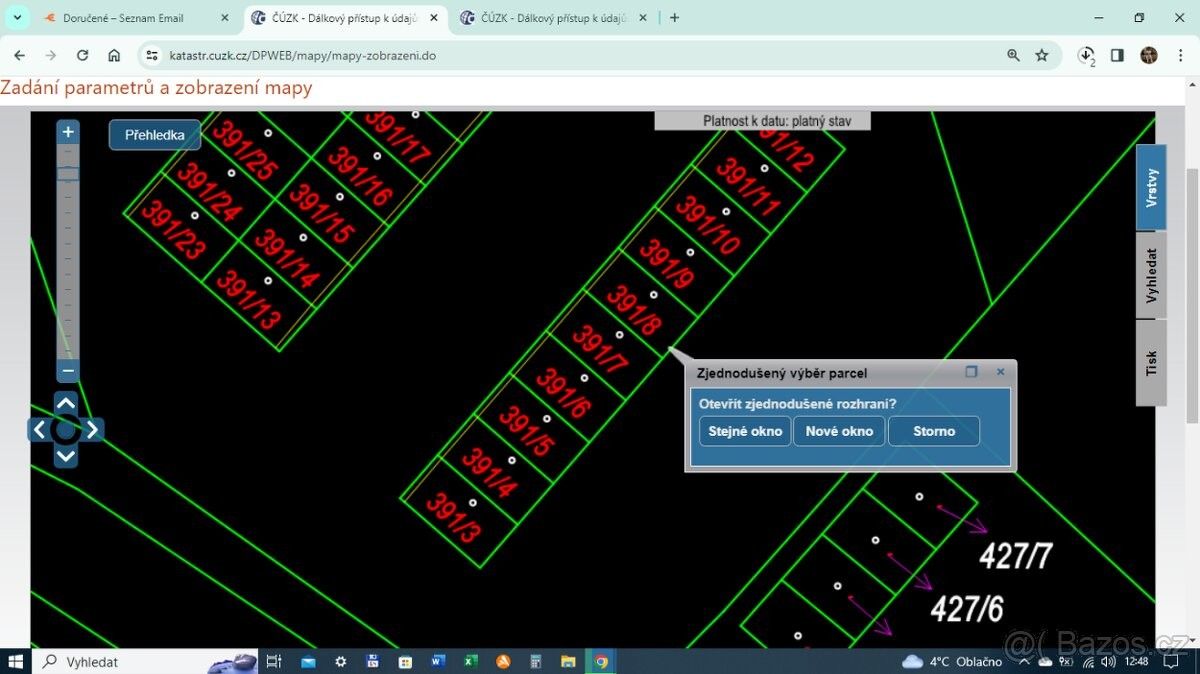Viewport: 1200px width, 674px height.
Task: Click the map zoom in plus button
Action: tap(68, 132)
